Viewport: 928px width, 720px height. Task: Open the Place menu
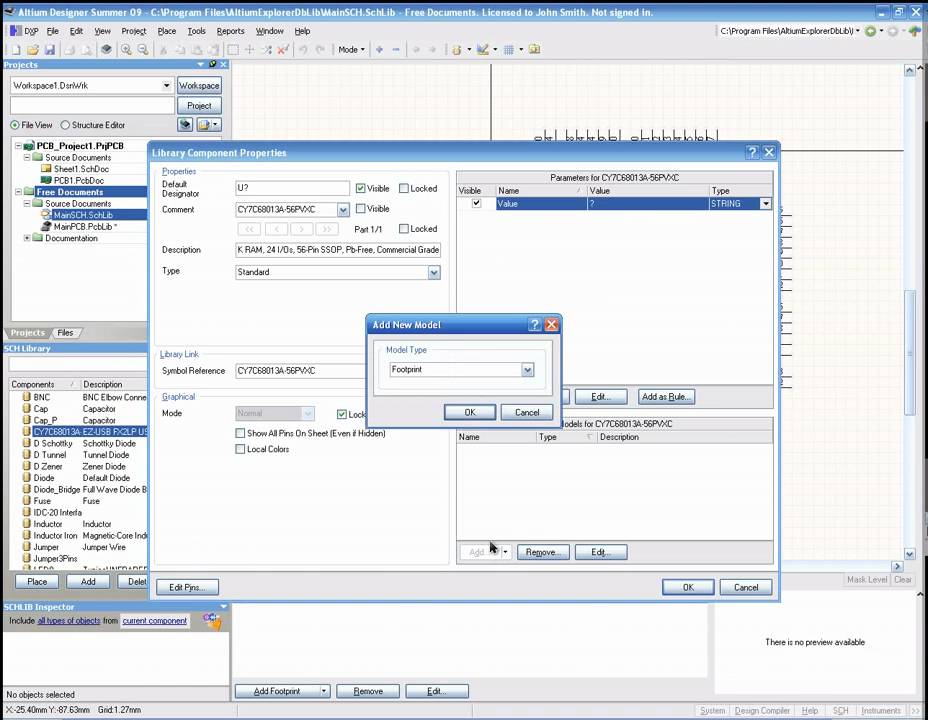click(166, 31)
